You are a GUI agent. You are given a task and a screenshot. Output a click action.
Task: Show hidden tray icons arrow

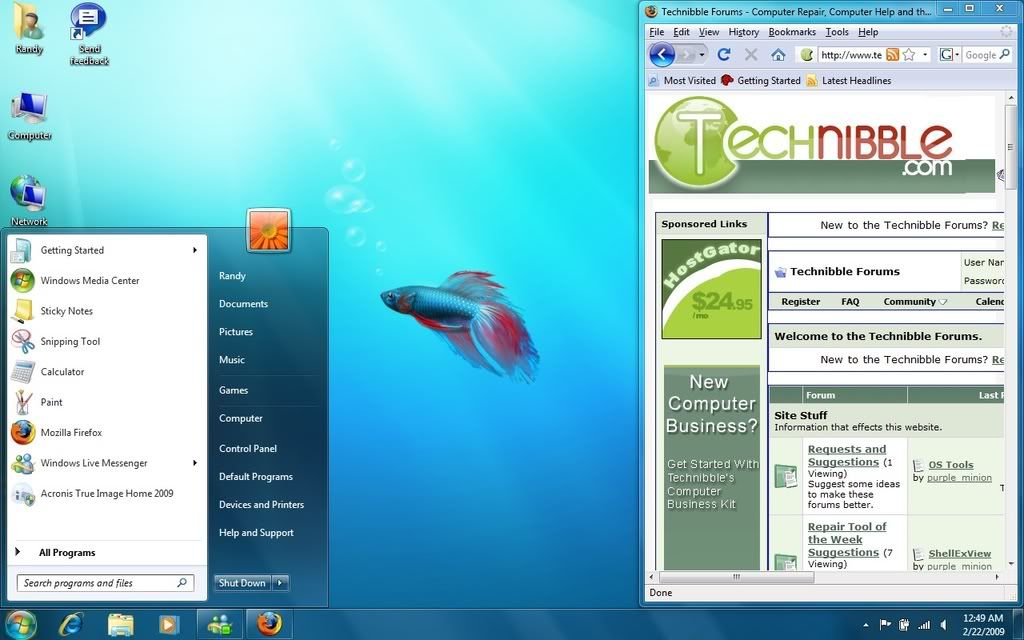(866, 625)
